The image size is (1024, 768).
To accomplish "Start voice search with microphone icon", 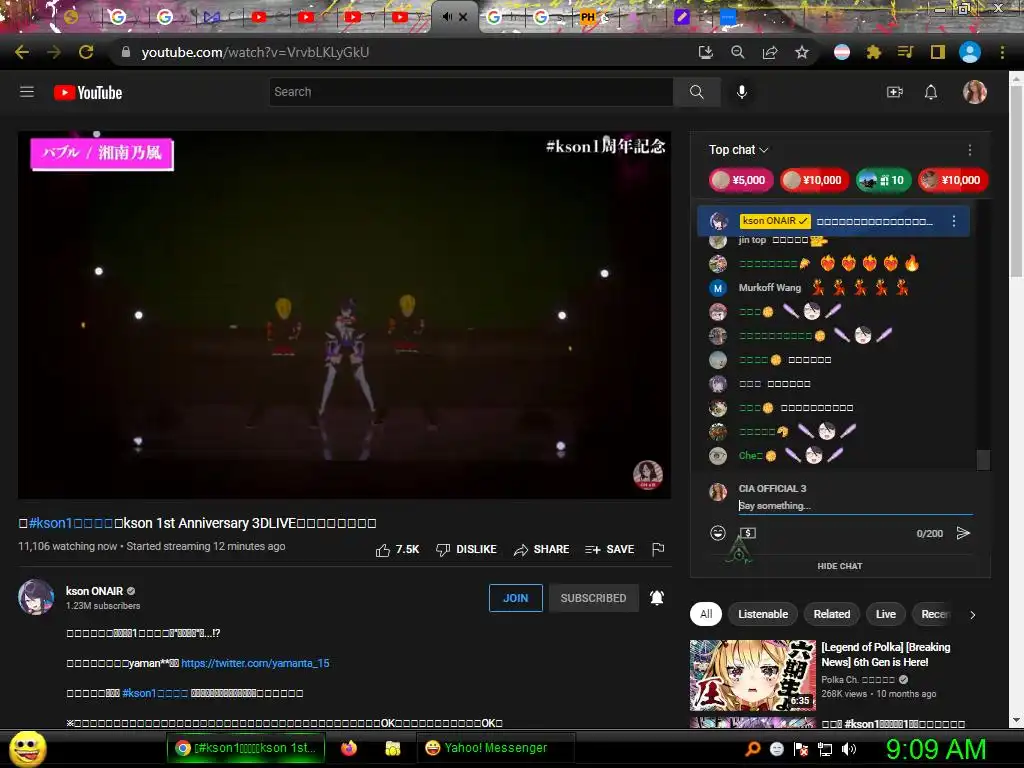I will [741, 92].
